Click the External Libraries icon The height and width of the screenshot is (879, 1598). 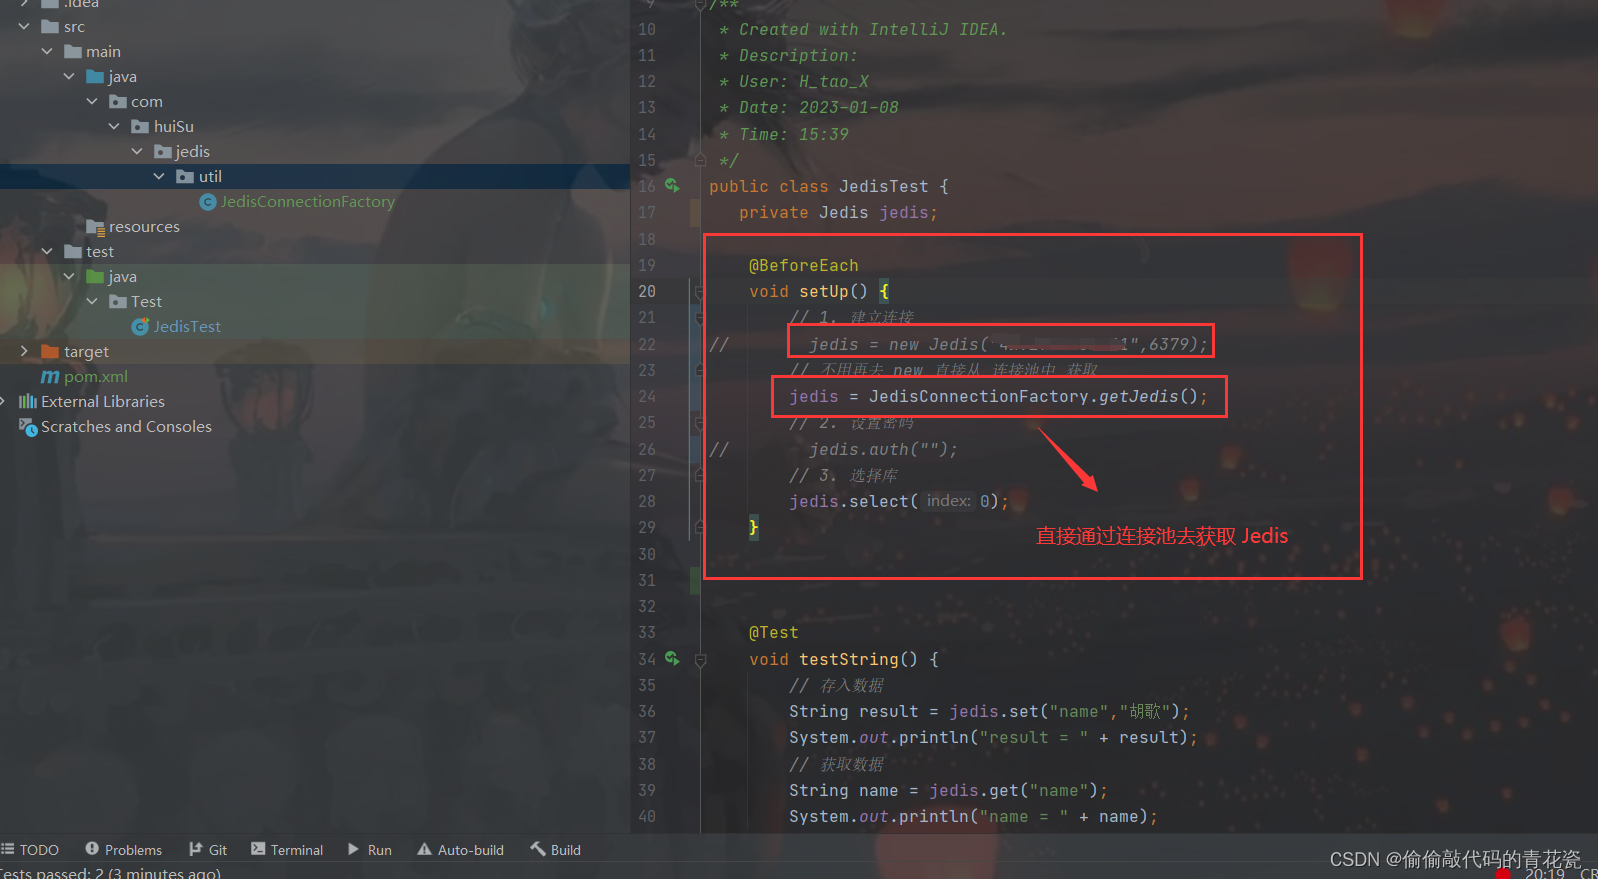click(27, 401)
